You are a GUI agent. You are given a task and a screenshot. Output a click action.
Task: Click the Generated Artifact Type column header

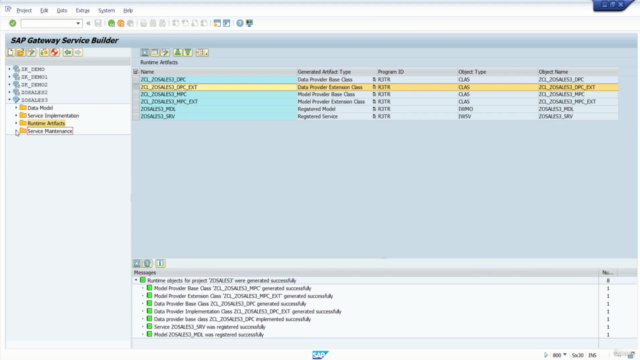tap(336, 72)
